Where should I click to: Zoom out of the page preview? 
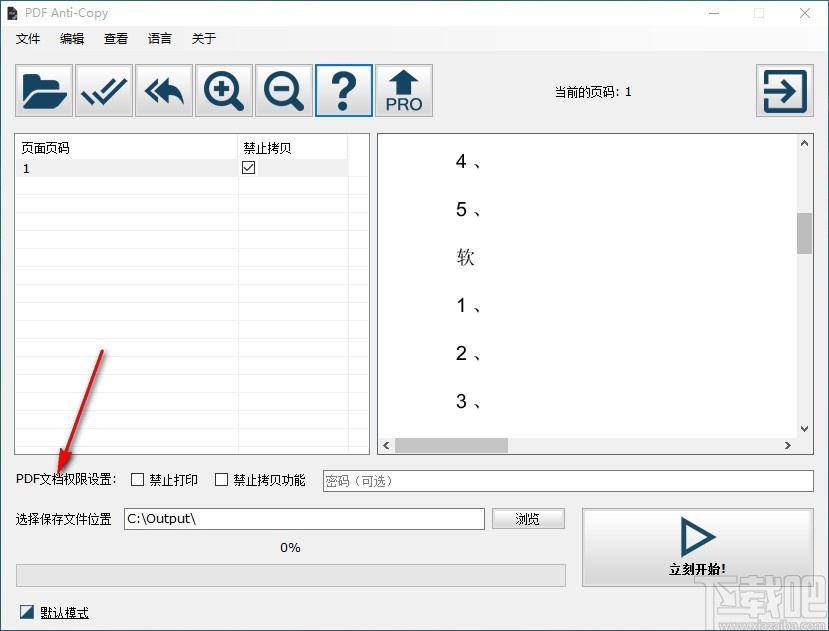(283, 90)
